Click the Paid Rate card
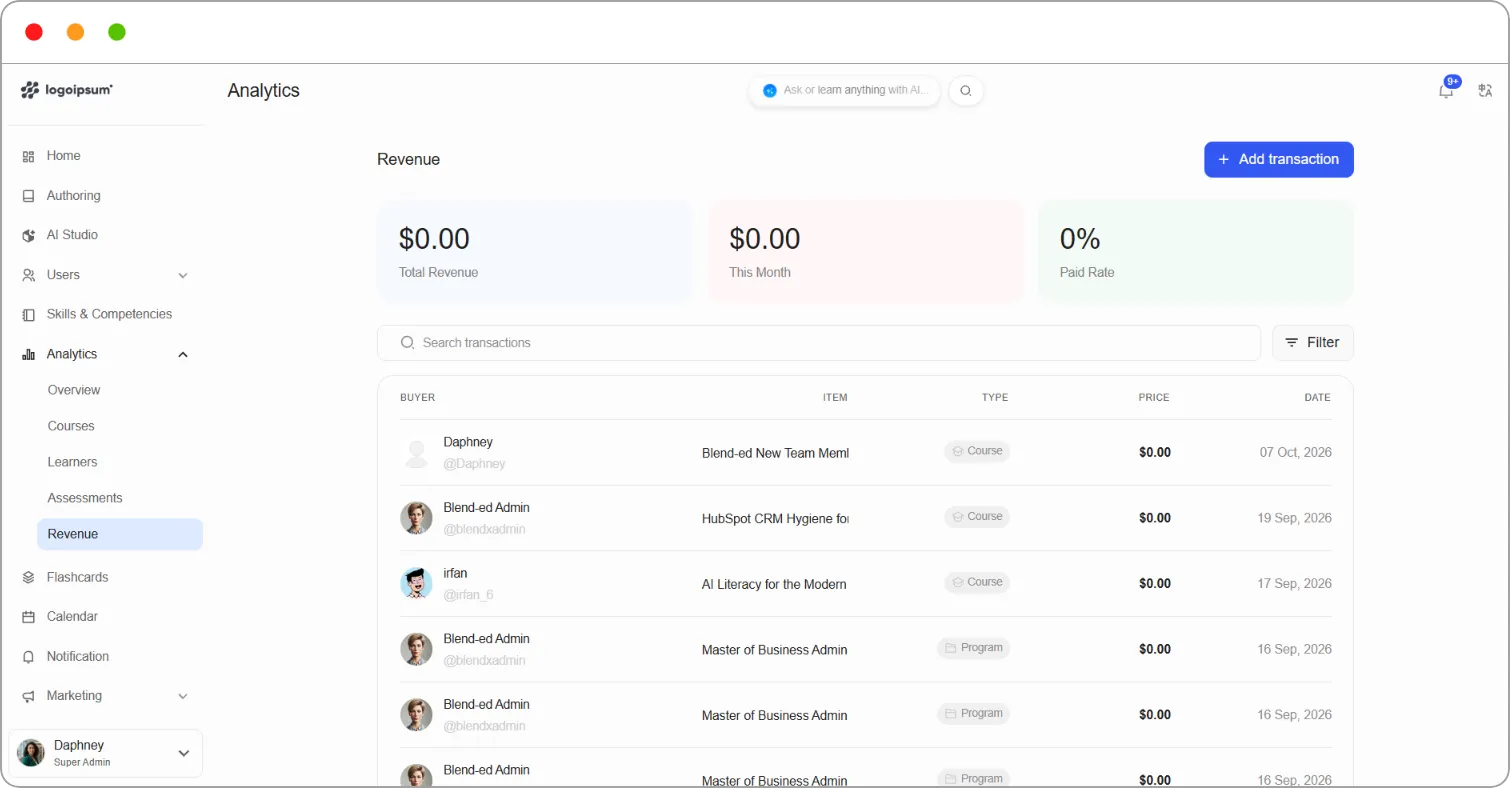 (x=1196, y=251)
